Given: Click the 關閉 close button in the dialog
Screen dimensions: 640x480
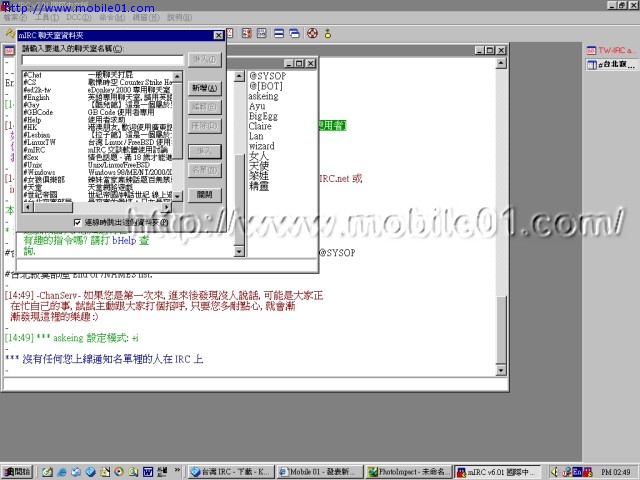Looking at the screenshot, I should [204, 195].
